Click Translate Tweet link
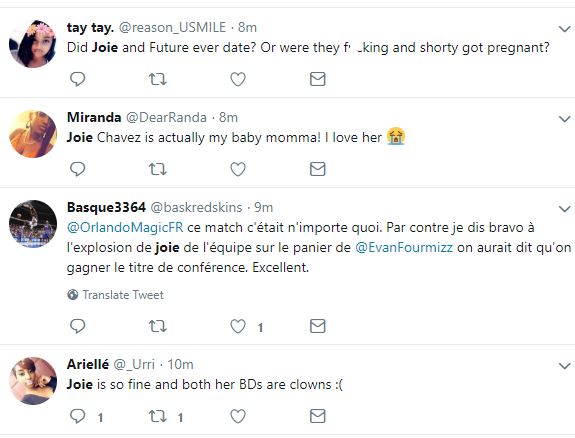The height and width of the screenshot is (438, 575). 116,295
